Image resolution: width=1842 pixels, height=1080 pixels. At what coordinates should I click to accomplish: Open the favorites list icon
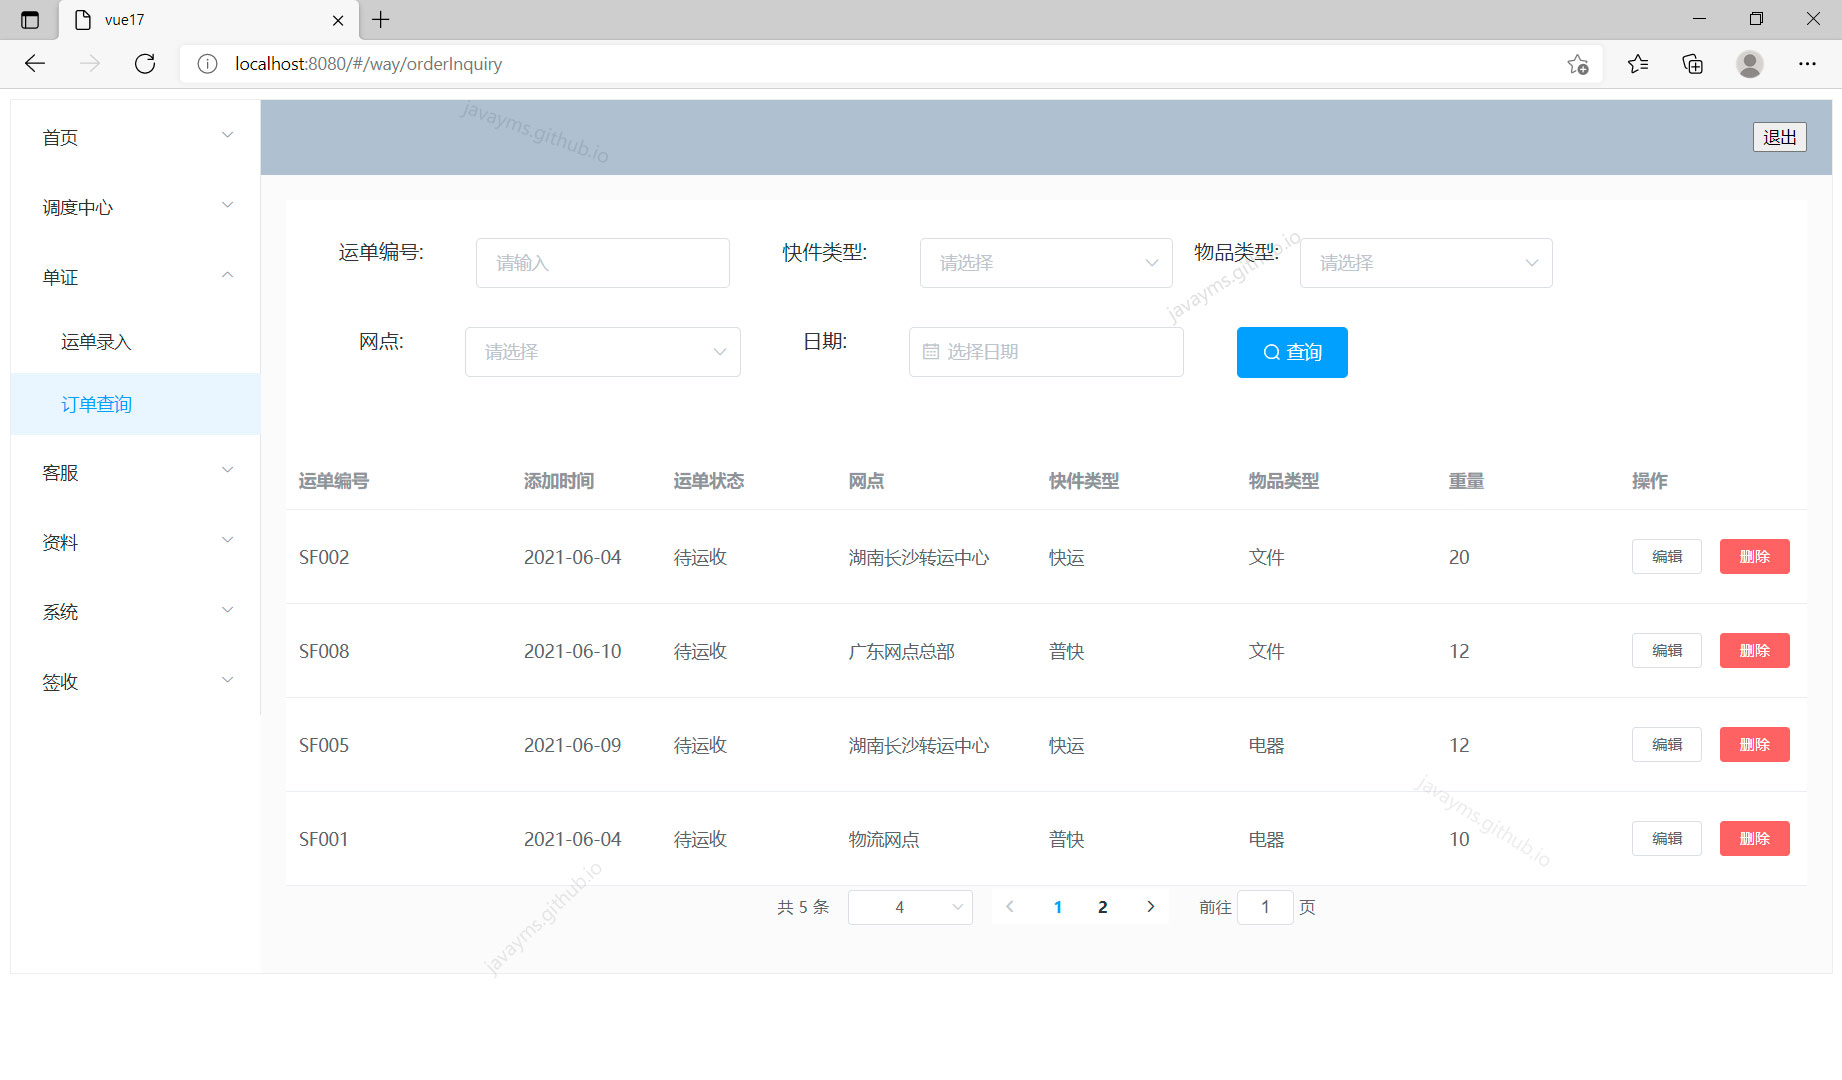coord(1638,64)
